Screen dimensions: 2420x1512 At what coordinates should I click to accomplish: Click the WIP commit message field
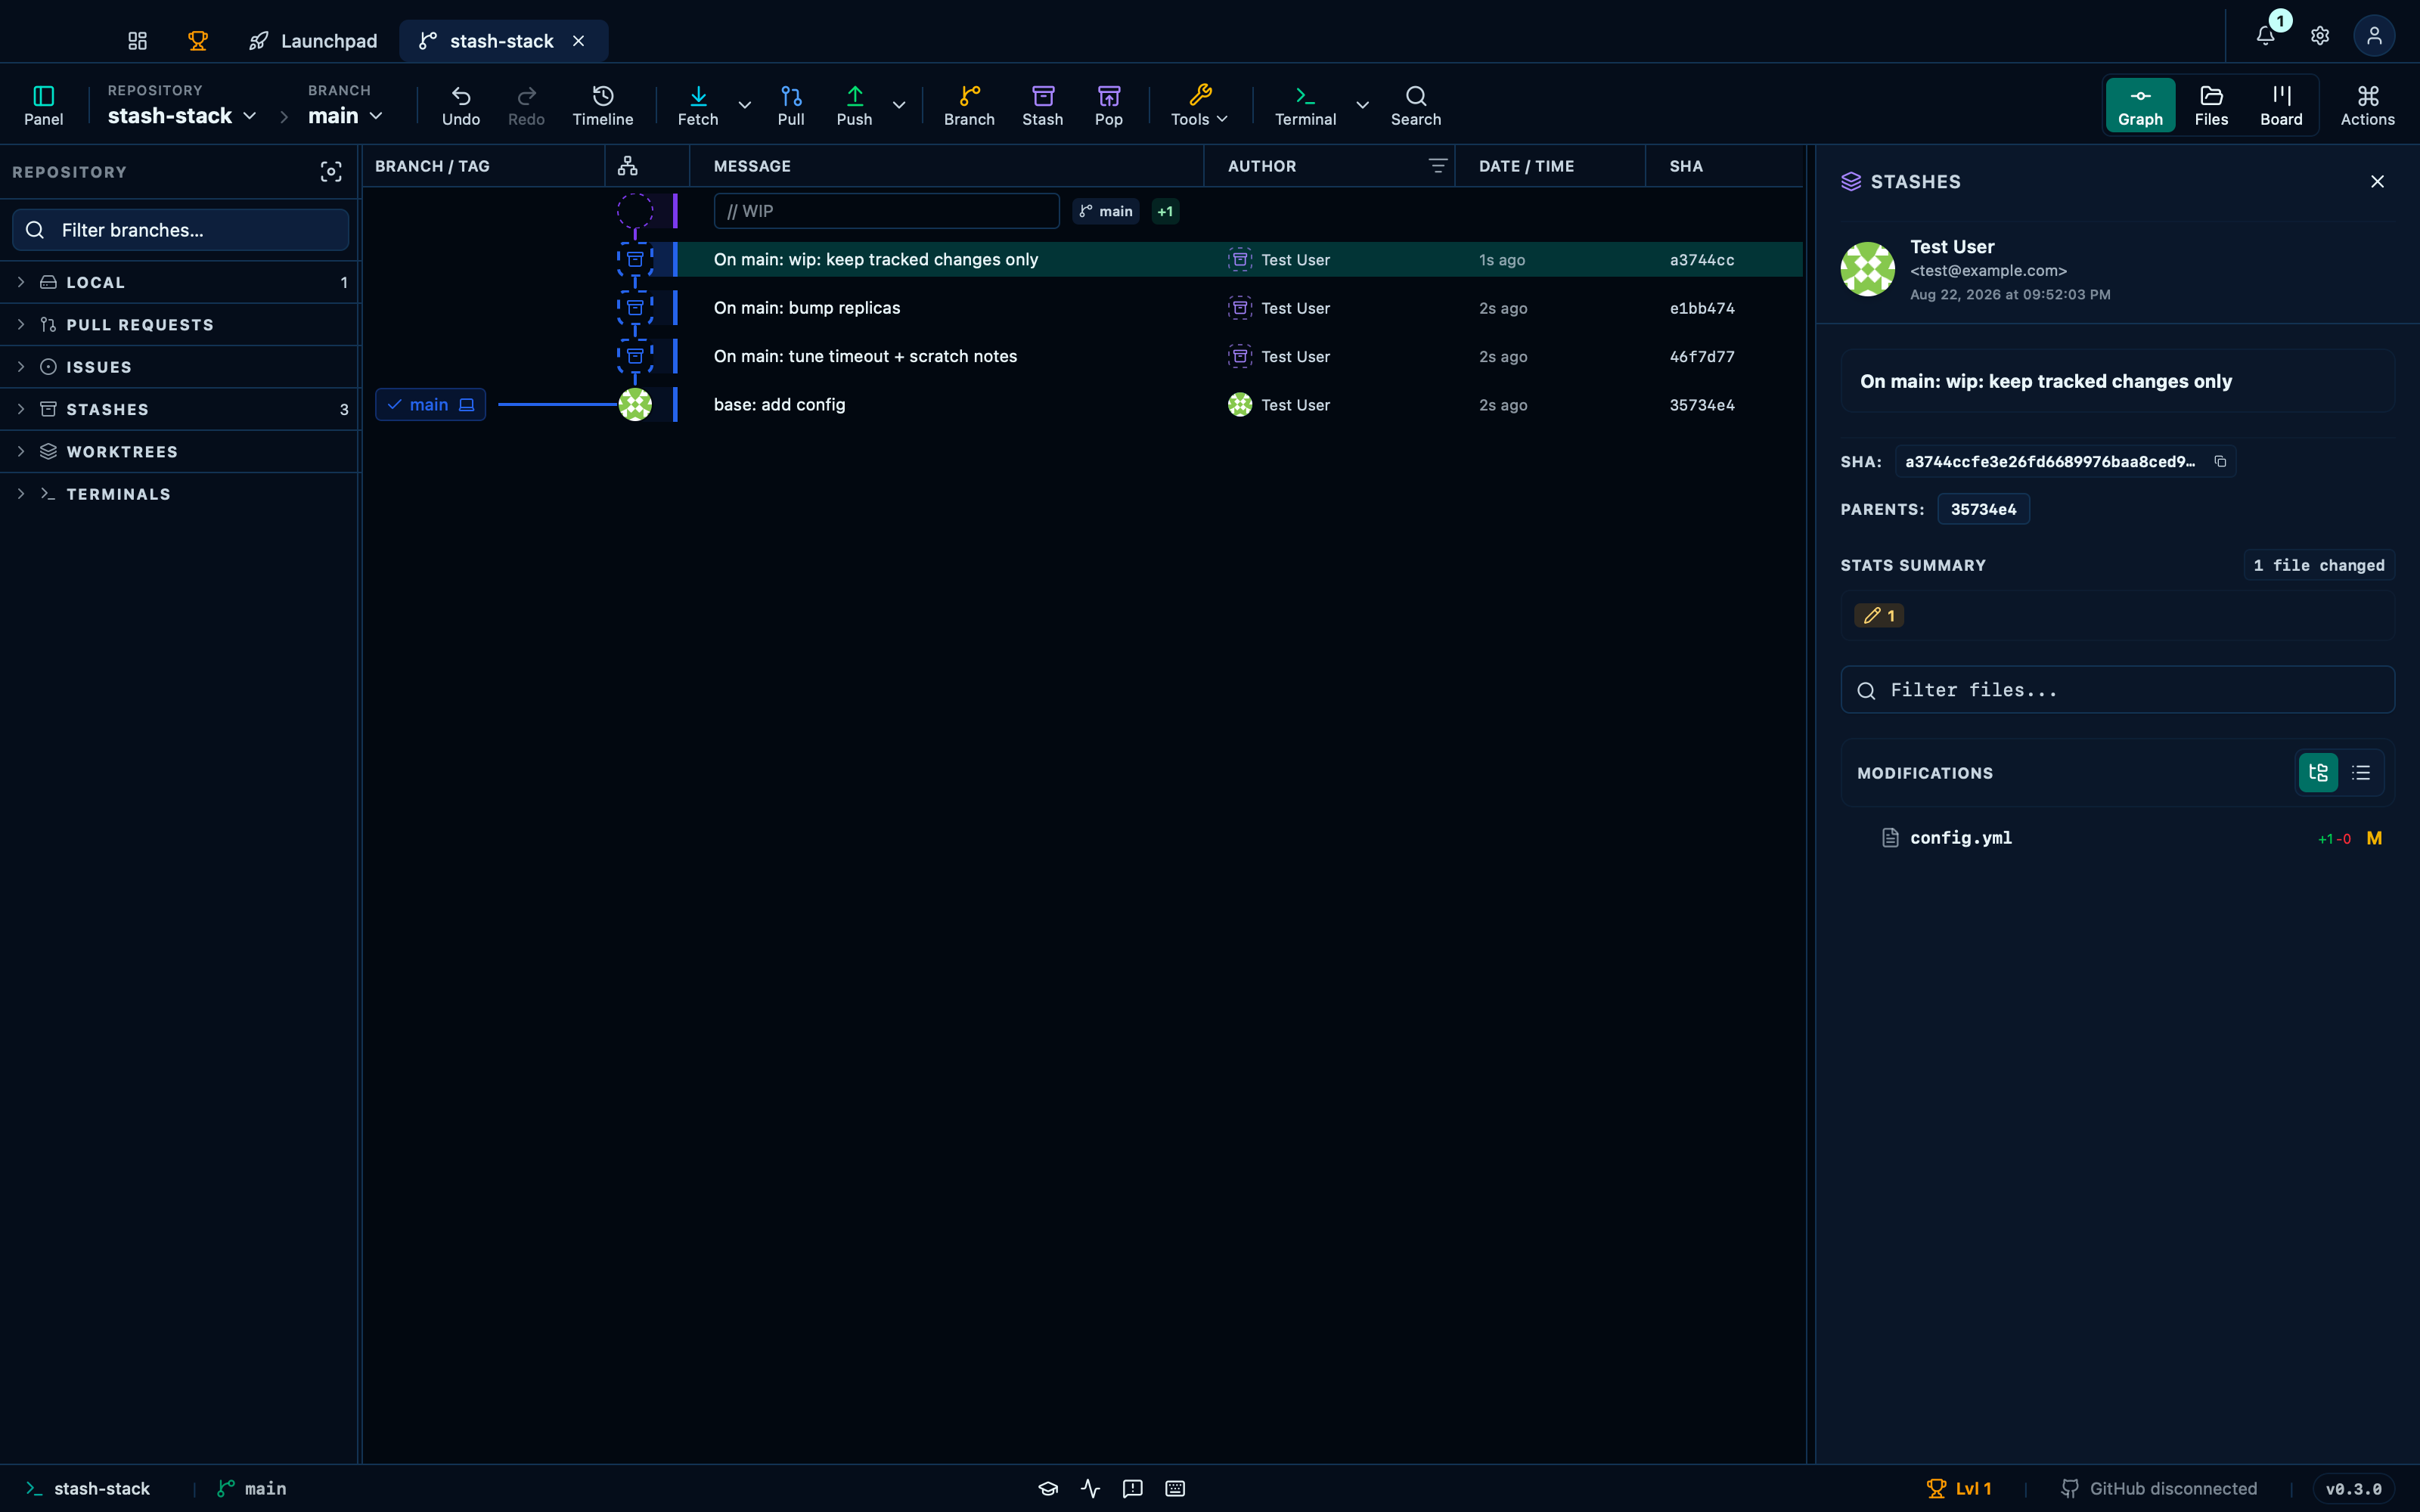886,211
